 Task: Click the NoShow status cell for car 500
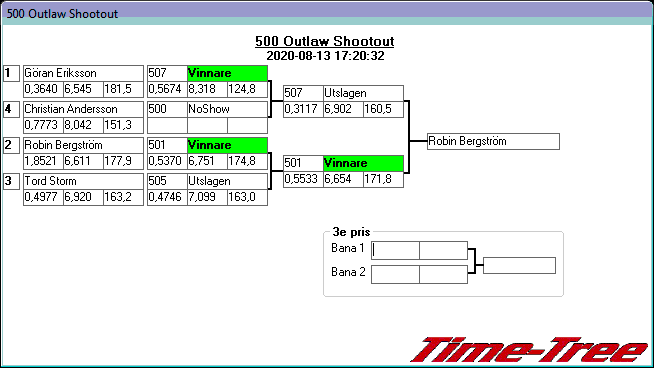[227, 109]
